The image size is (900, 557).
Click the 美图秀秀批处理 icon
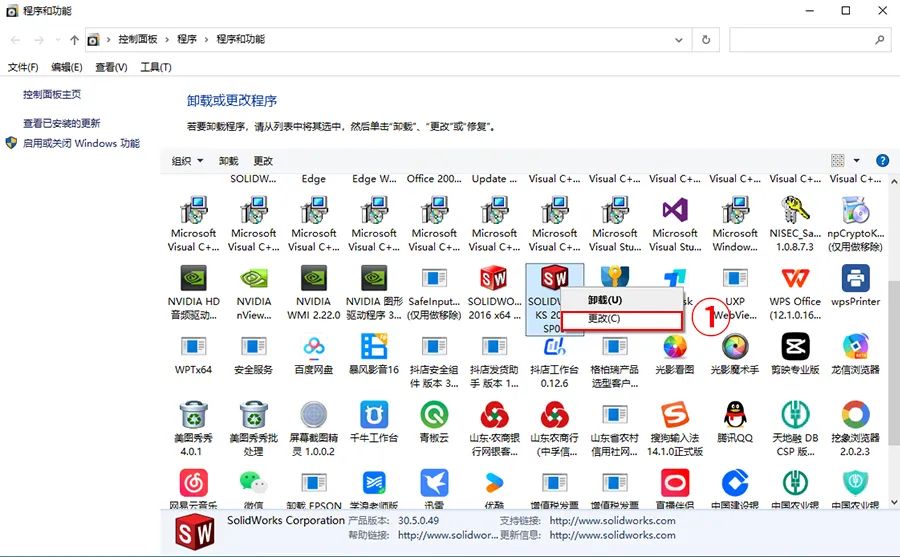(x=254, y=415)
